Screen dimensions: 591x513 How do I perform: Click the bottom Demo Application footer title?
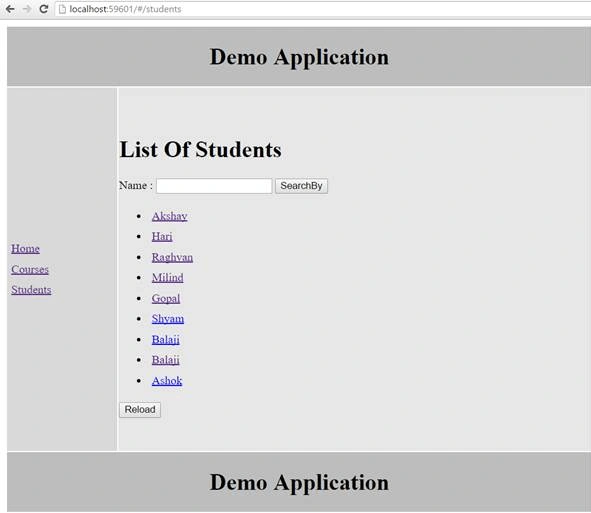[x=299, y=483]
